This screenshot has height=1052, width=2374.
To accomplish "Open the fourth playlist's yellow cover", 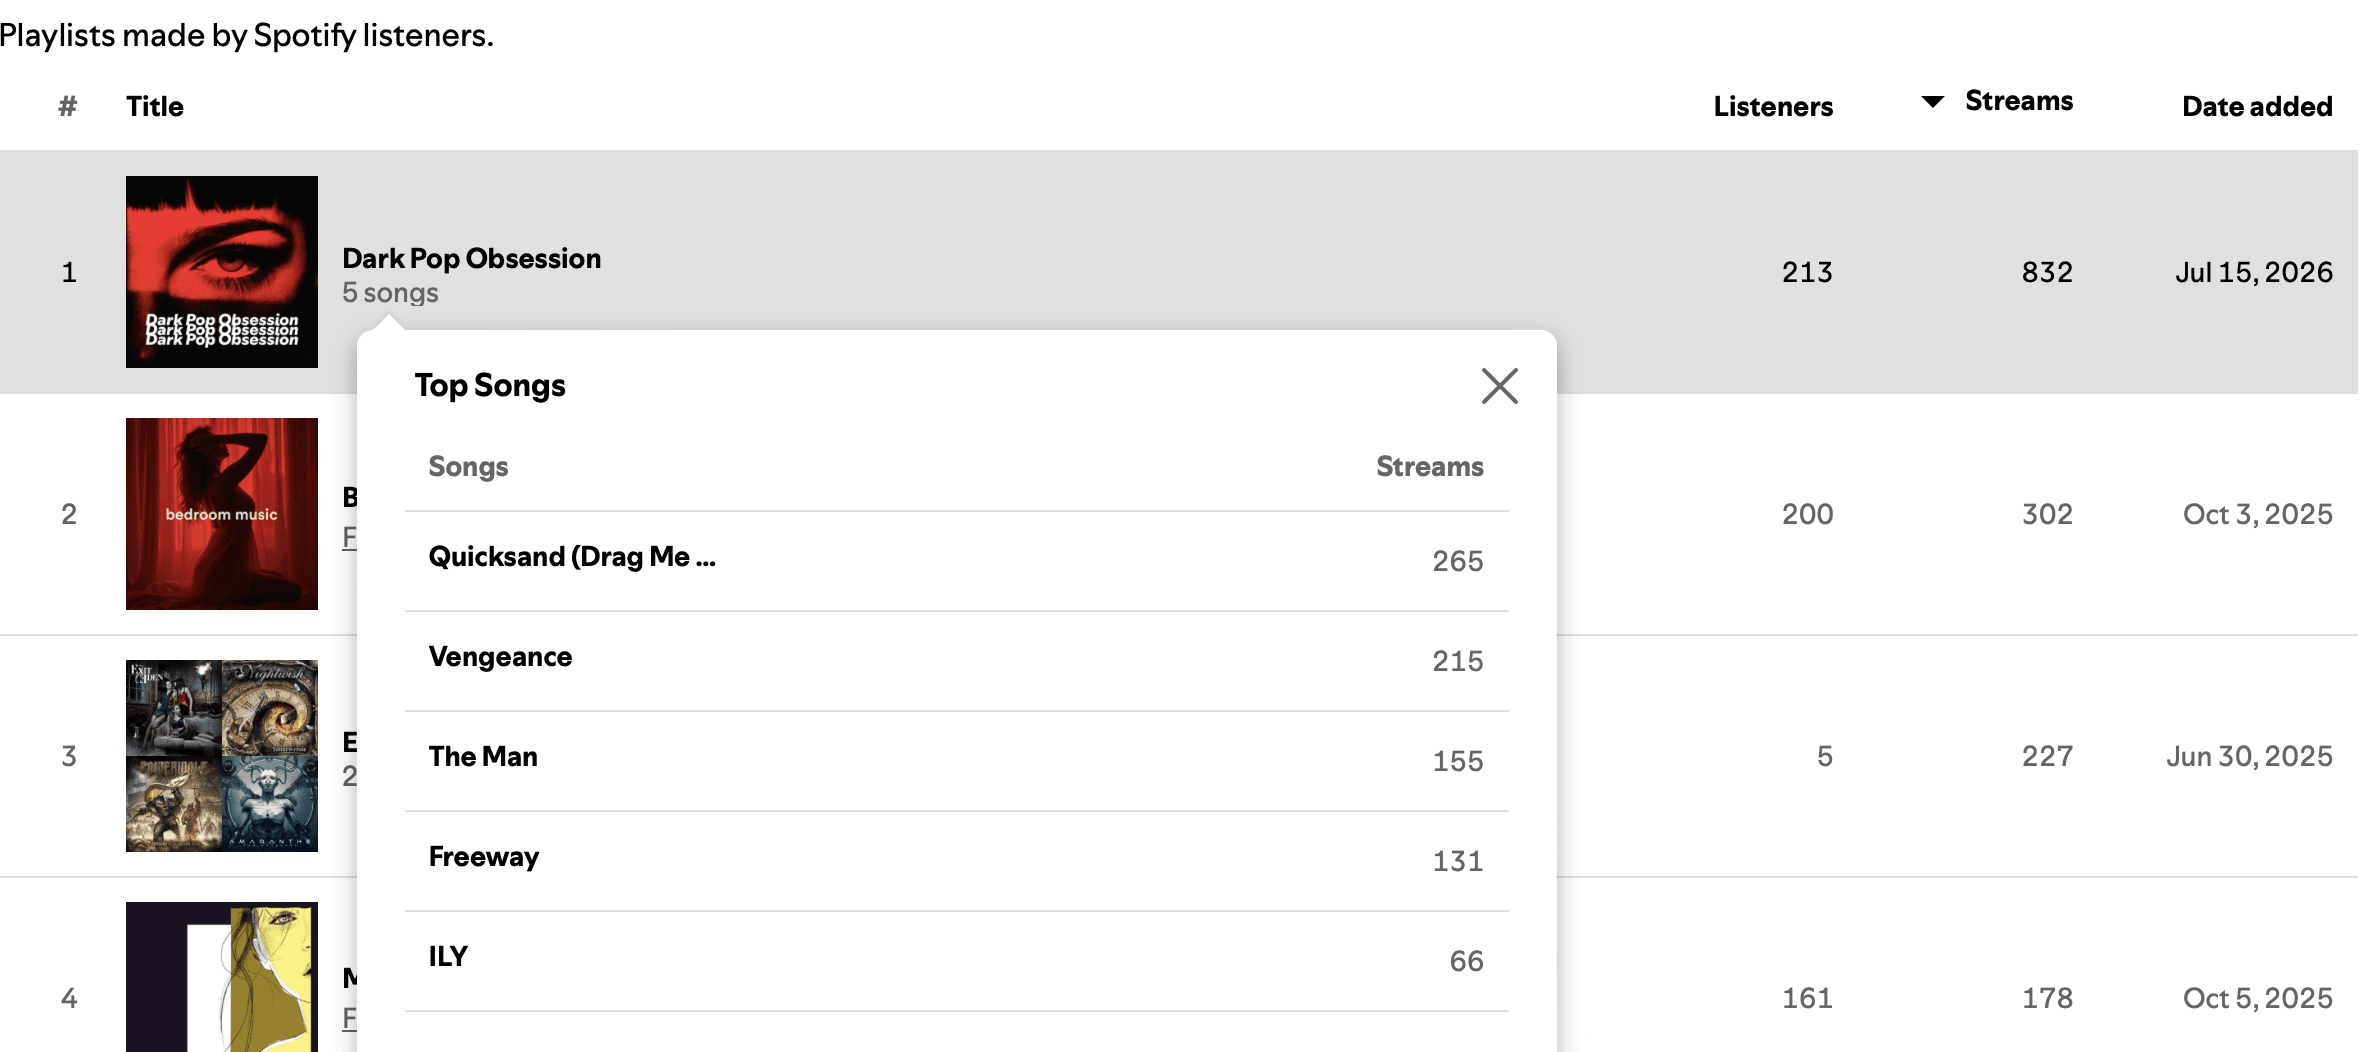I will (222, 977).
